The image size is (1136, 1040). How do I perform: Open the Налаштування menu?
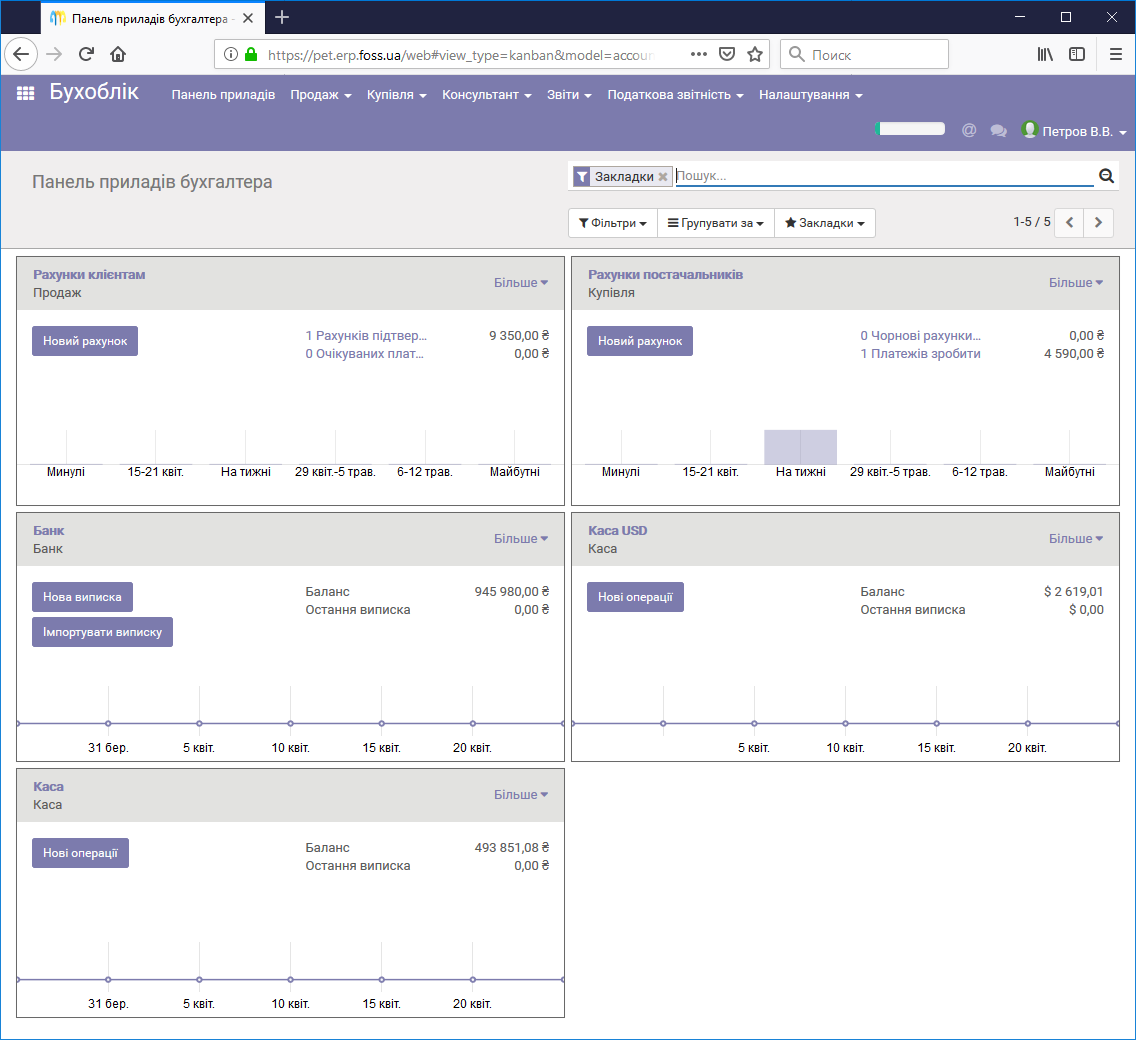[x=811, y=95]
